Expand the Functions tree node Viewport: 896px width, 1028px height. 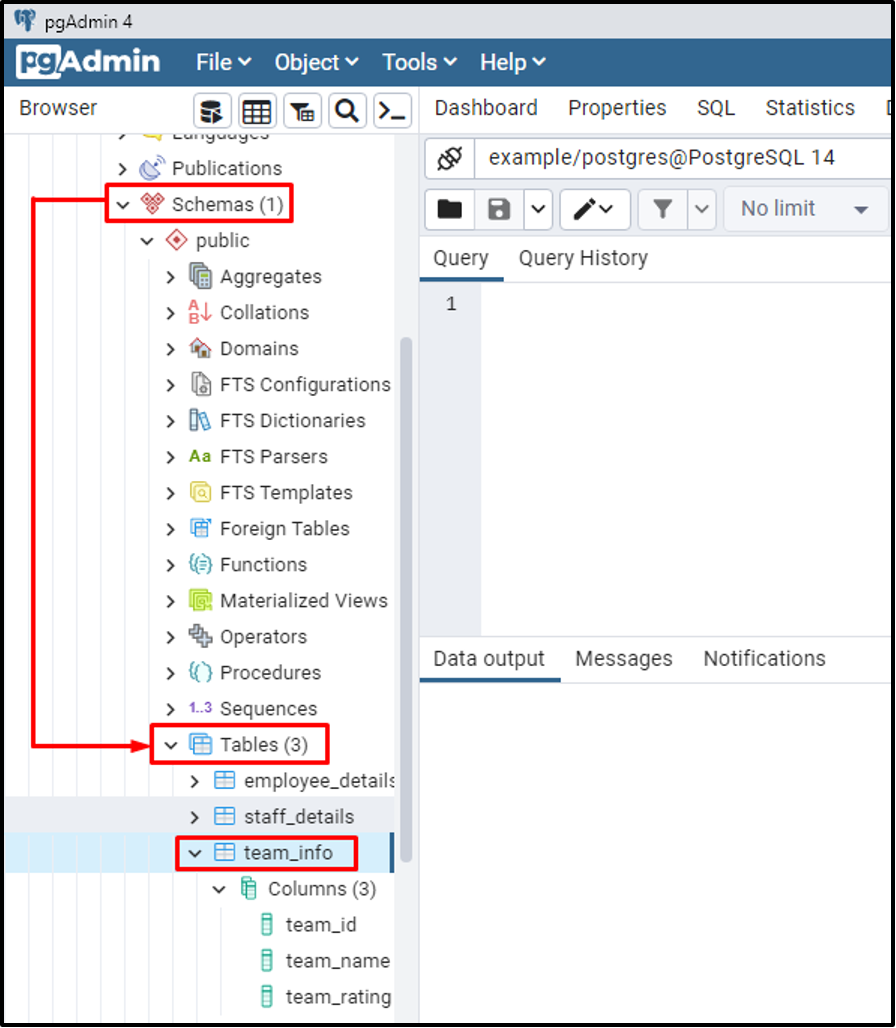coord(169,564)
